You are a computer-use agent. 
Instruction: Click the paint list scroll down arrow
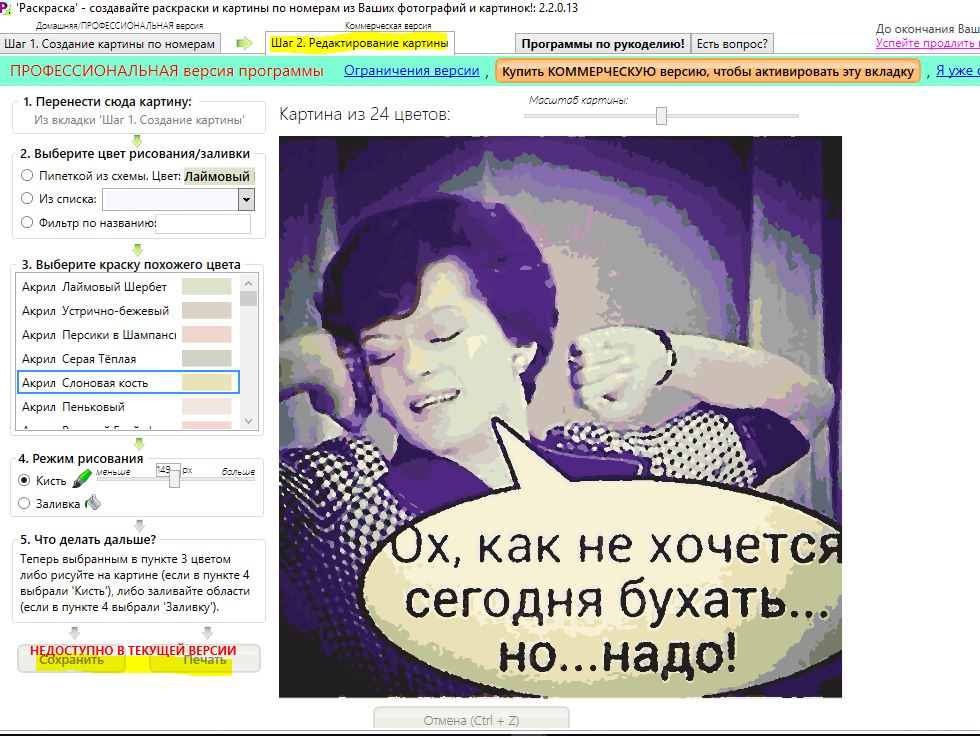[249, 421]
